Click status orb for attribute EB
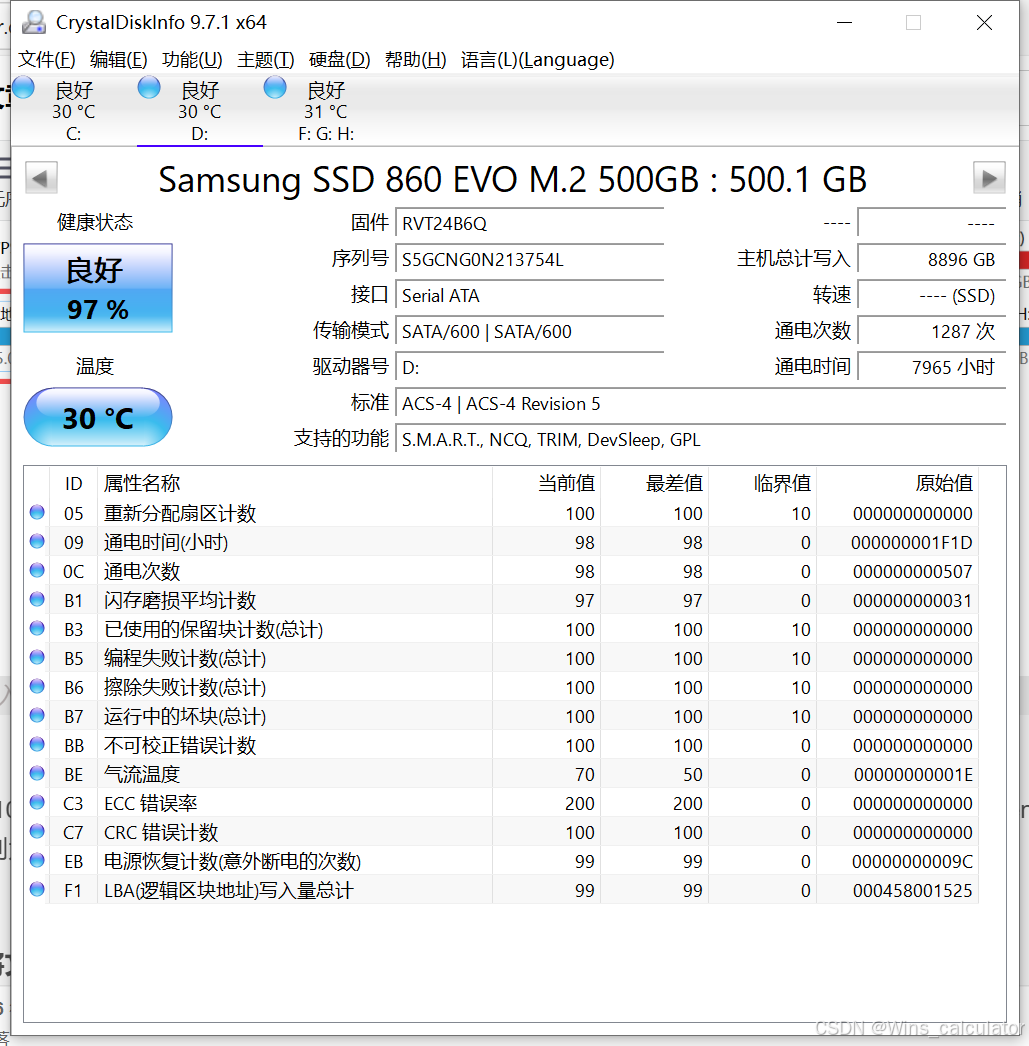The image size is (1029, 1046). (x=37, y=861)
